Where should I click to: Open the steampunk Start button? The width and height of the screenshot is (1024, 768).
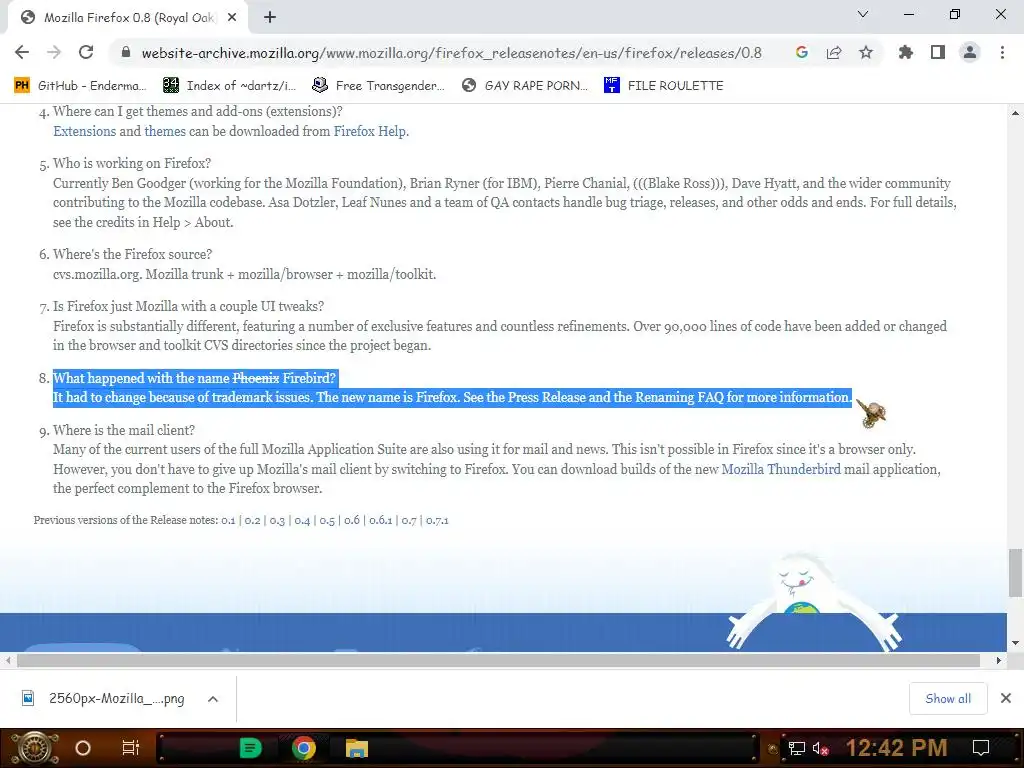(x=34, y=748)
